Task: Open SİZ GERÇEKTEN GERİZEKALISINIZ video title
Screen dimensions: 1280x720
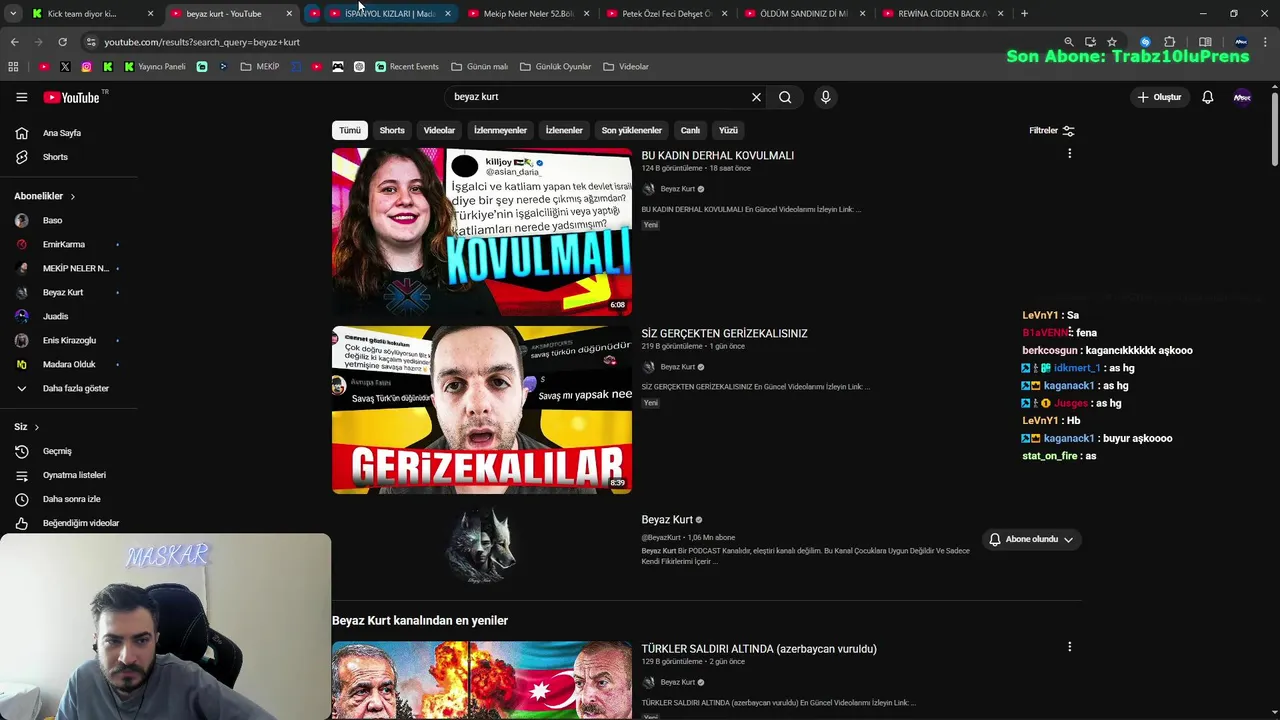Action: click(724, 333)
